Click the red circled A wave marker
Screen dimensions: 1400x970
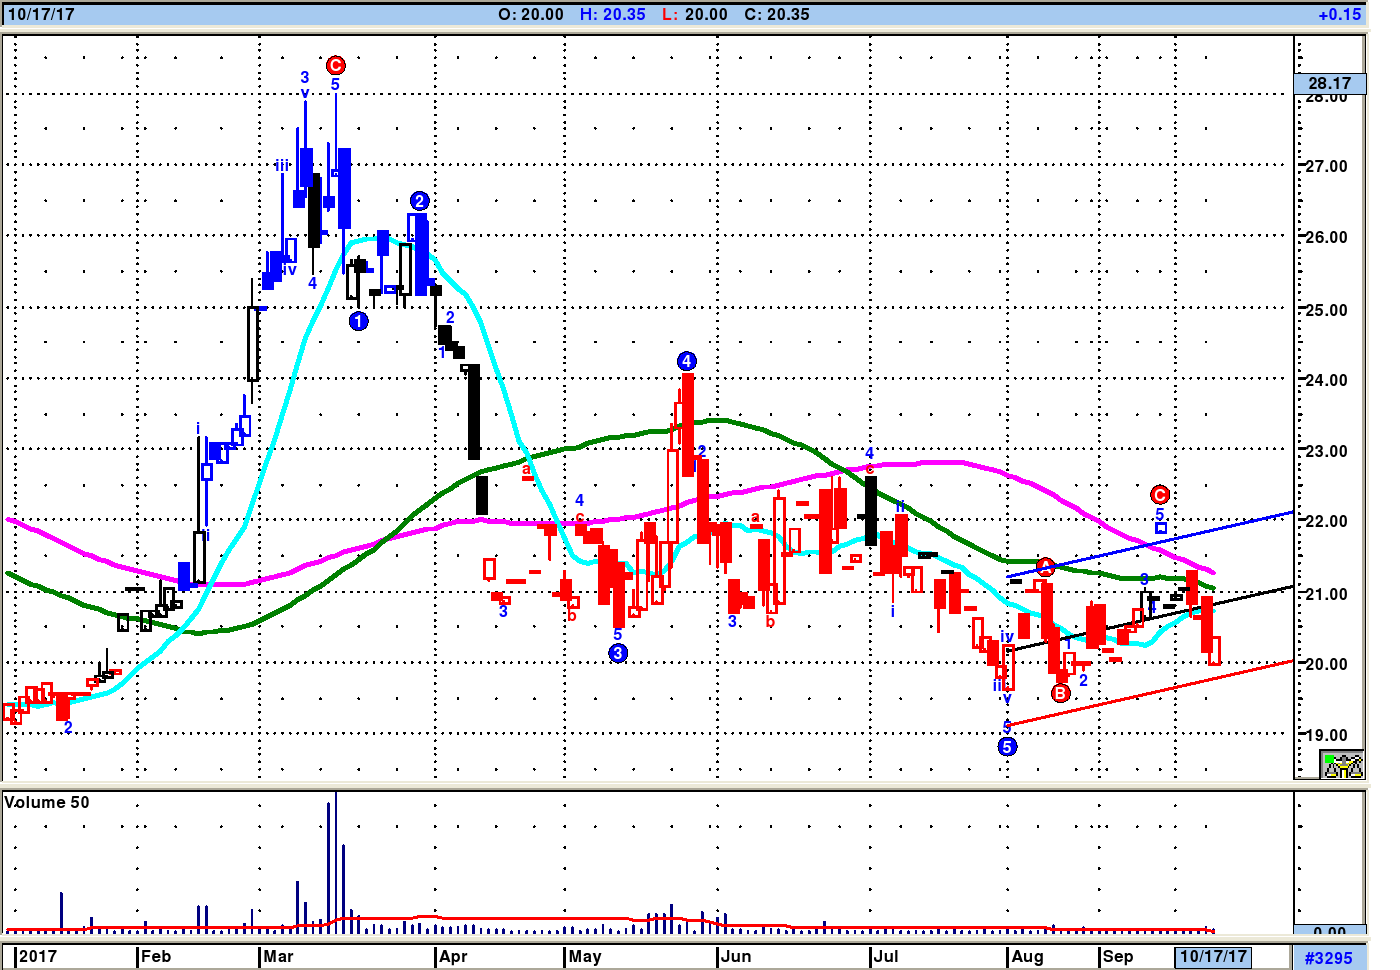(1045, 567)
